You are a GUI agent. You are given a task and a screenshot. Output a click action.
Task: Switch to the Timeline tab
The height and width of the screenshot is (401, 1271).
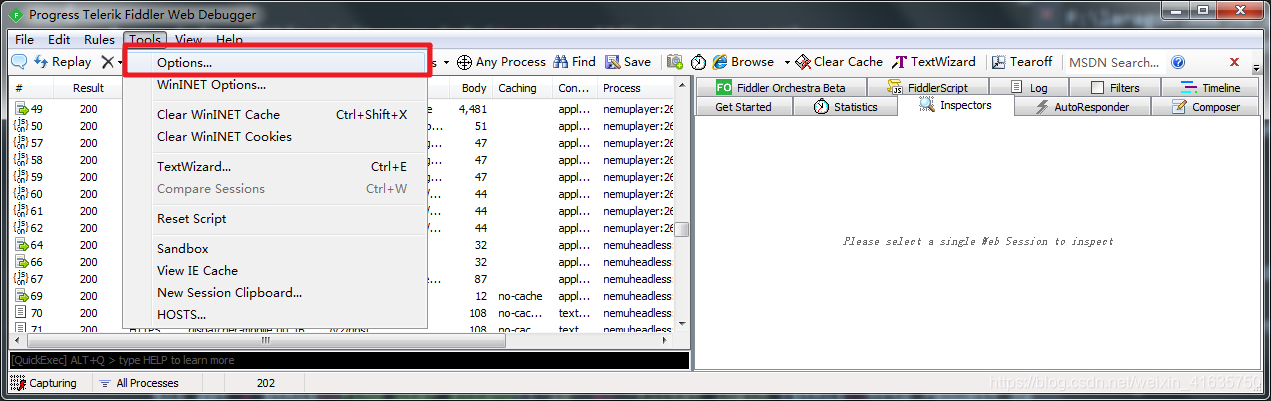point(1210,87)
